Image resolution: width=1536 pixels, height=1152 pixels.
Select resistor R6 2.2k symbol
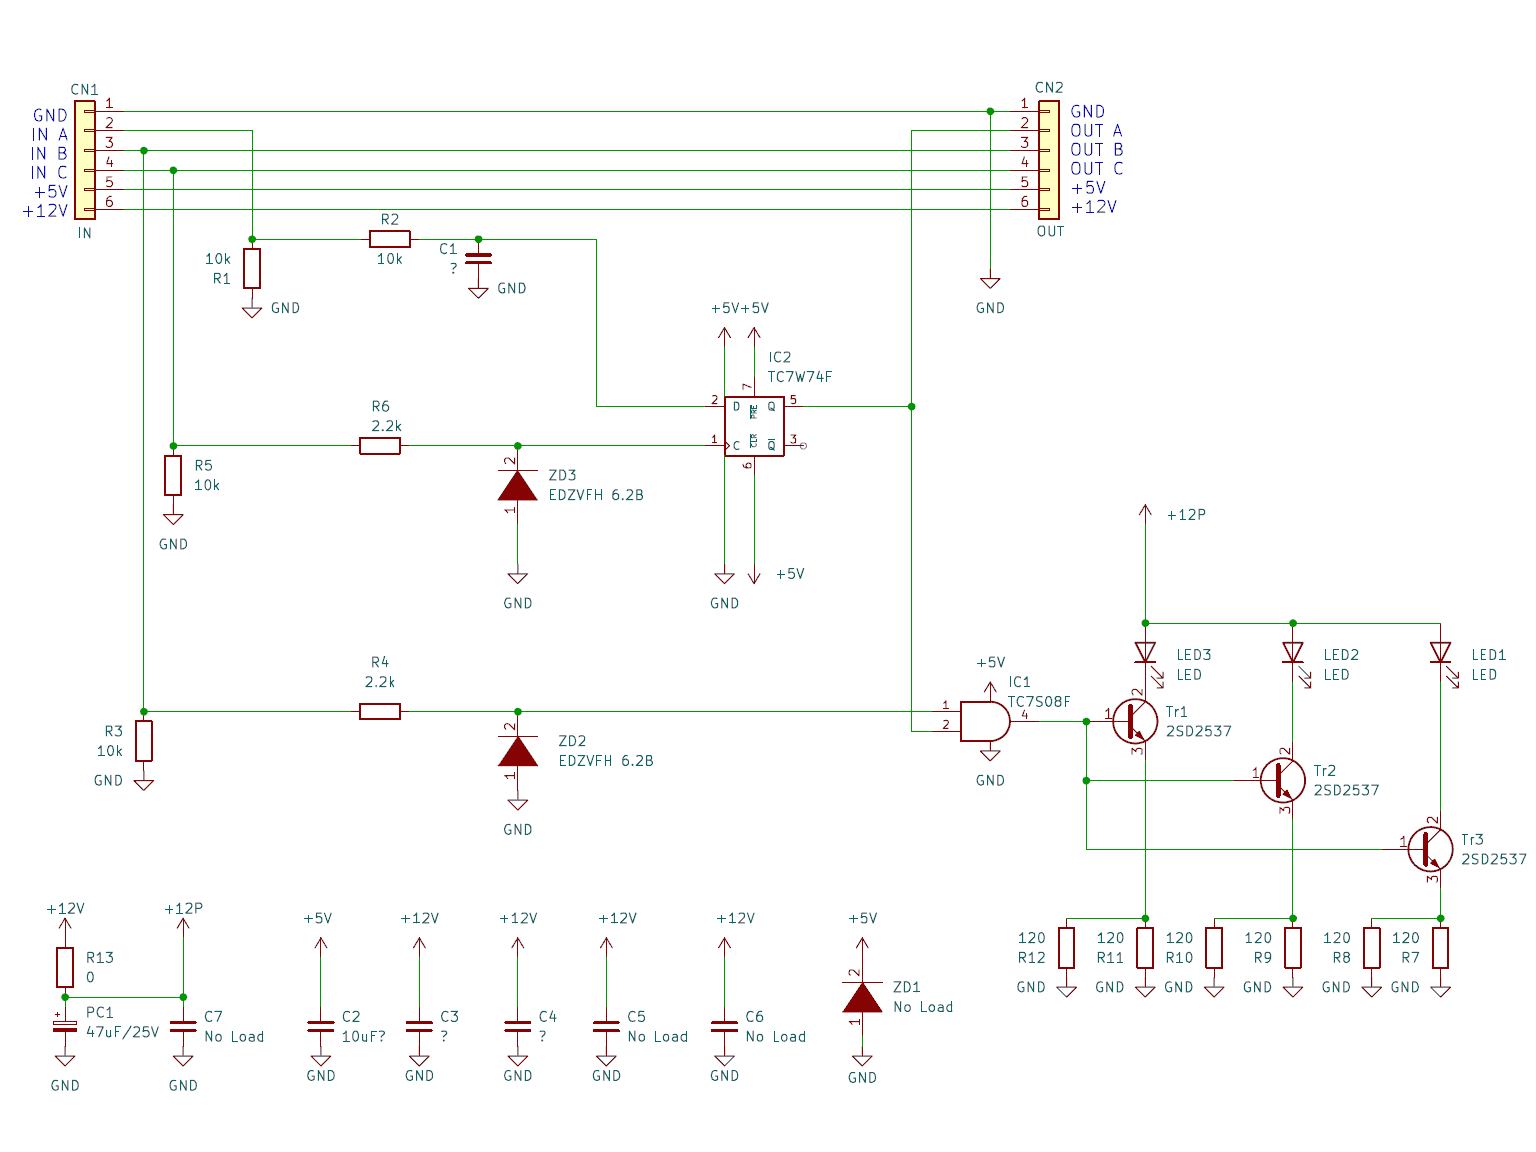click(380, 446)
